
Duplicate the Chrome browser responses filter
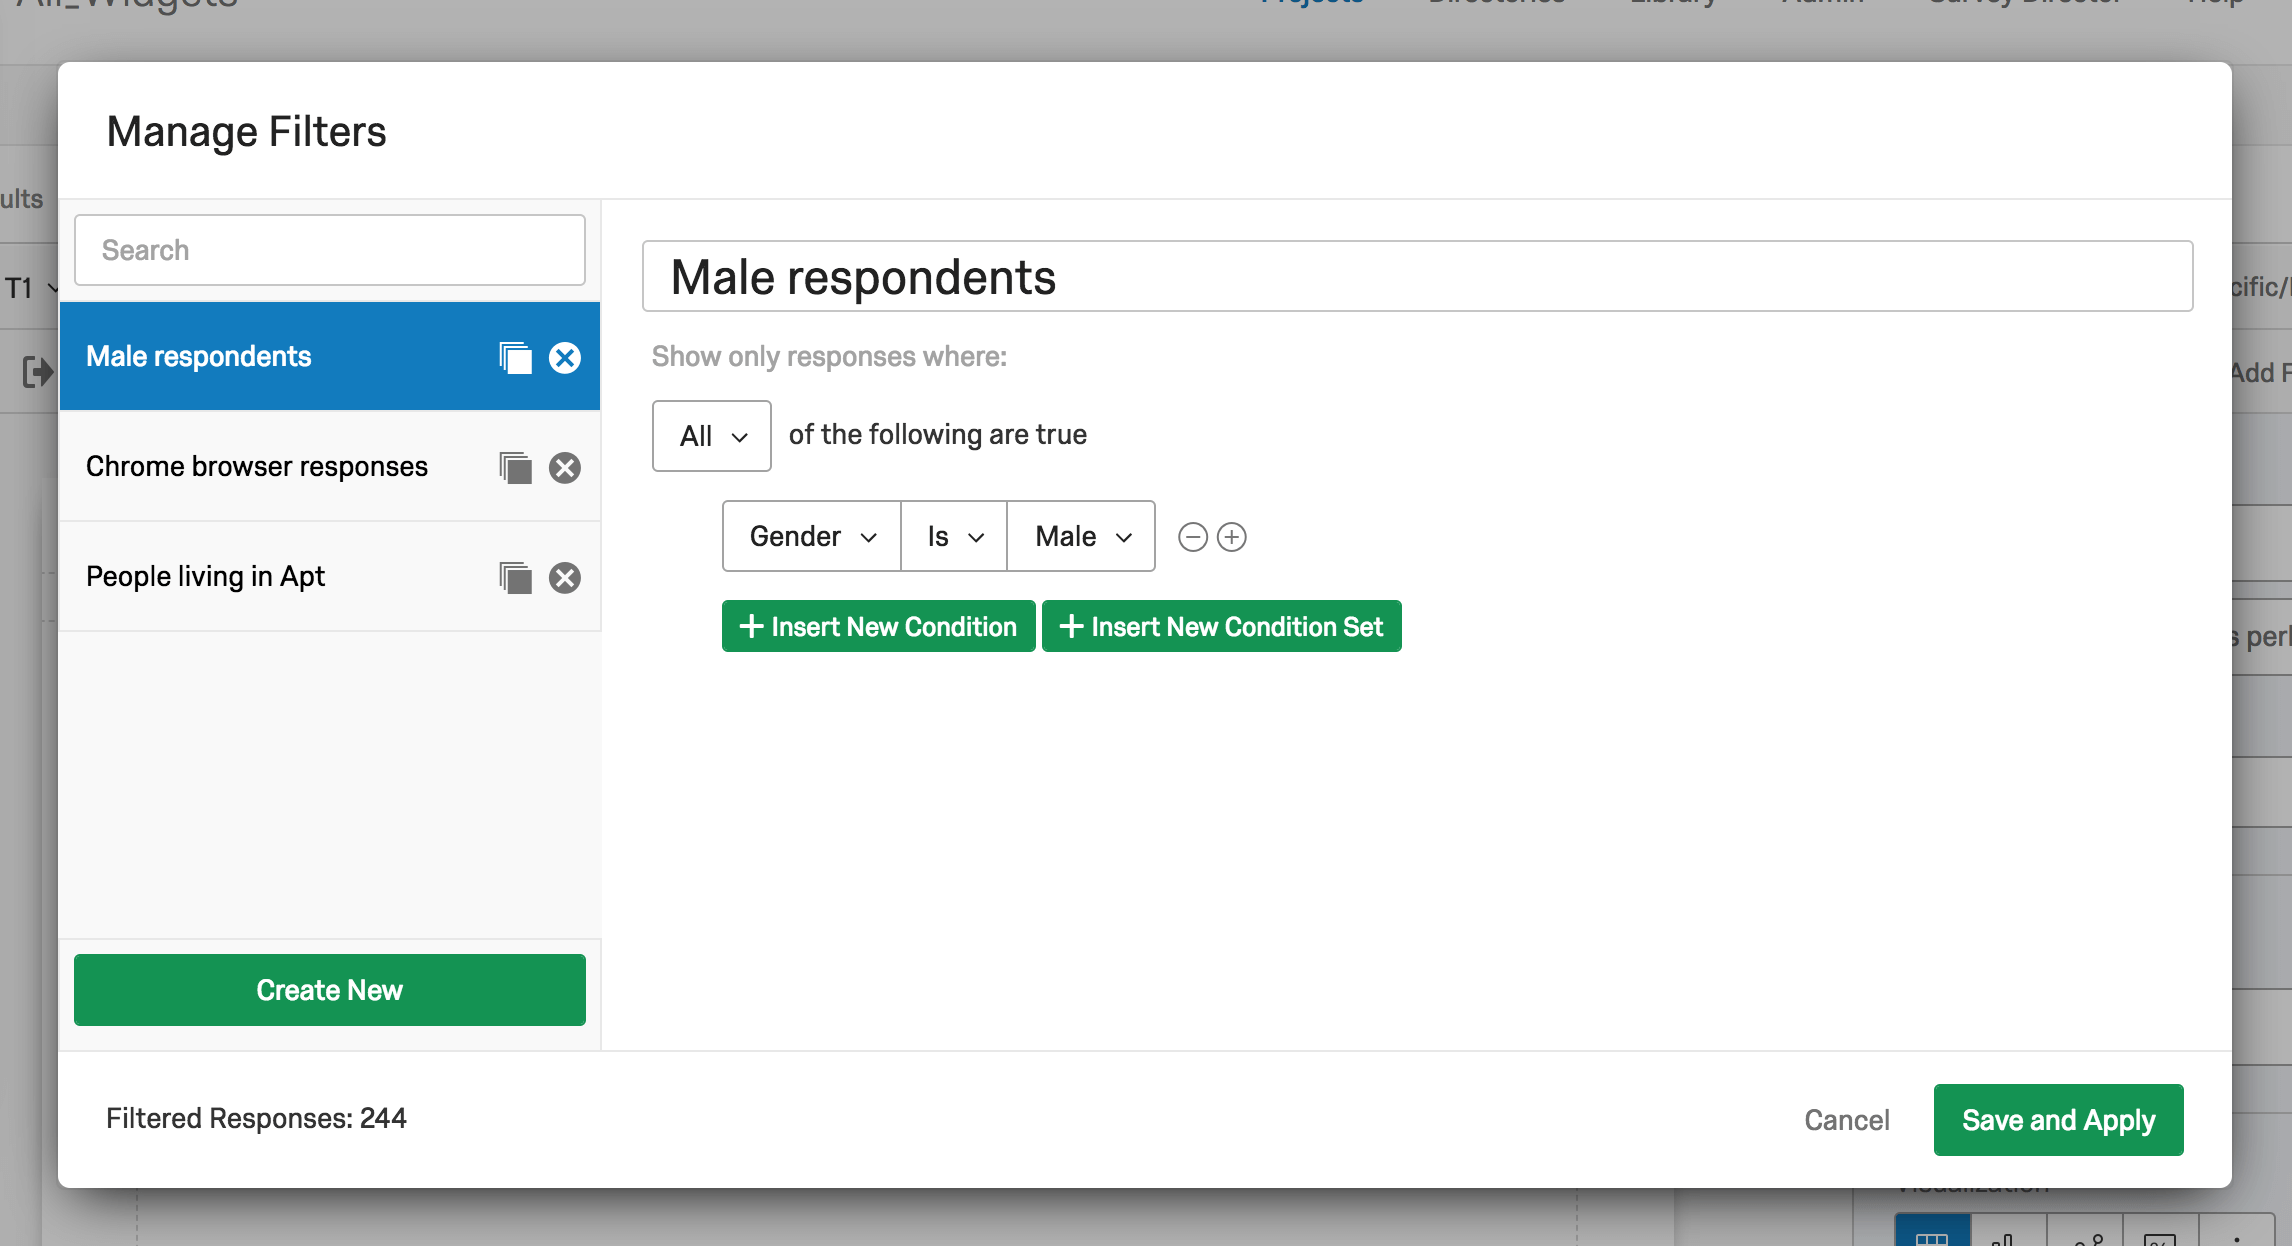[515, 468]
